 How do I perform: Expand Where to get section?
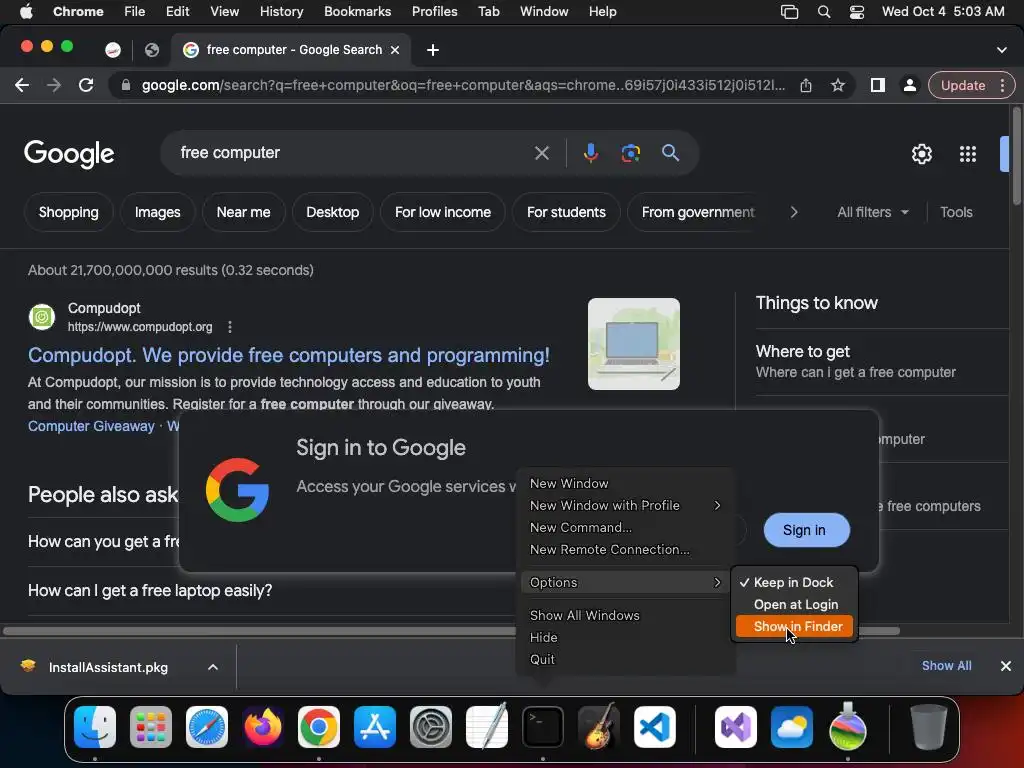882,361
